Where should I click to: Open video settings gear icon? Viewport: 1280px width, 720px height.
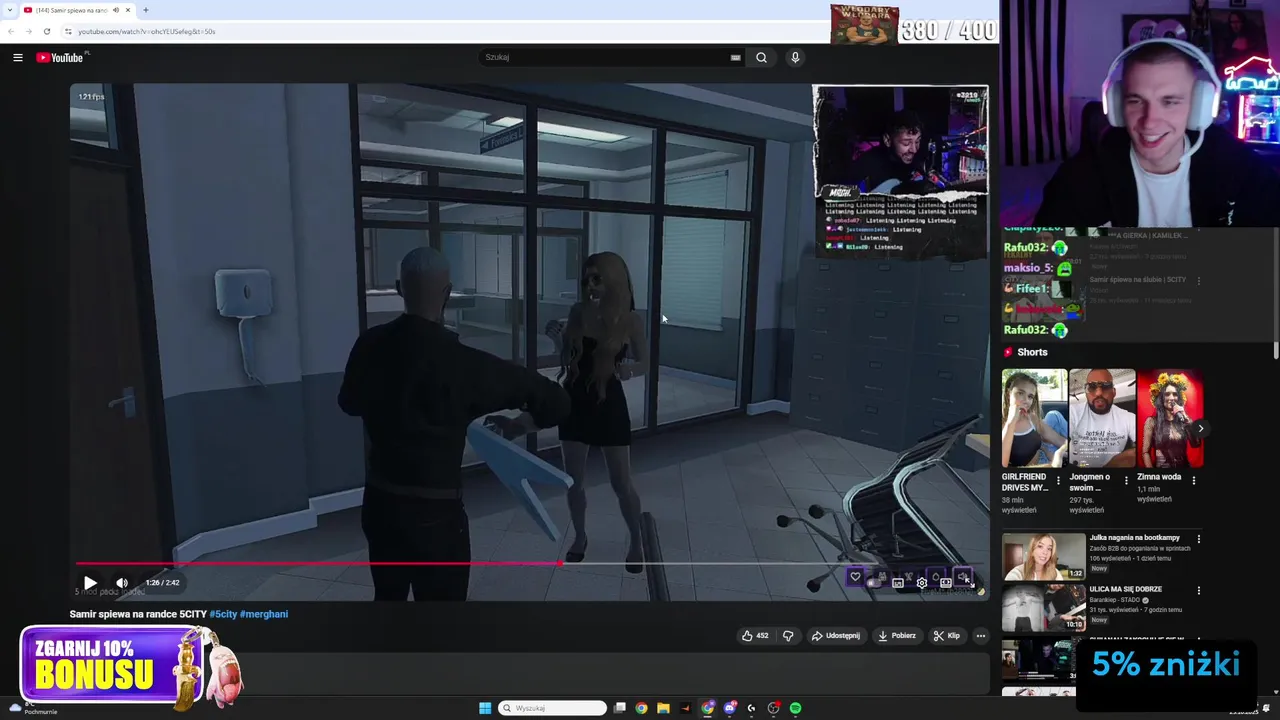point(921,582)
